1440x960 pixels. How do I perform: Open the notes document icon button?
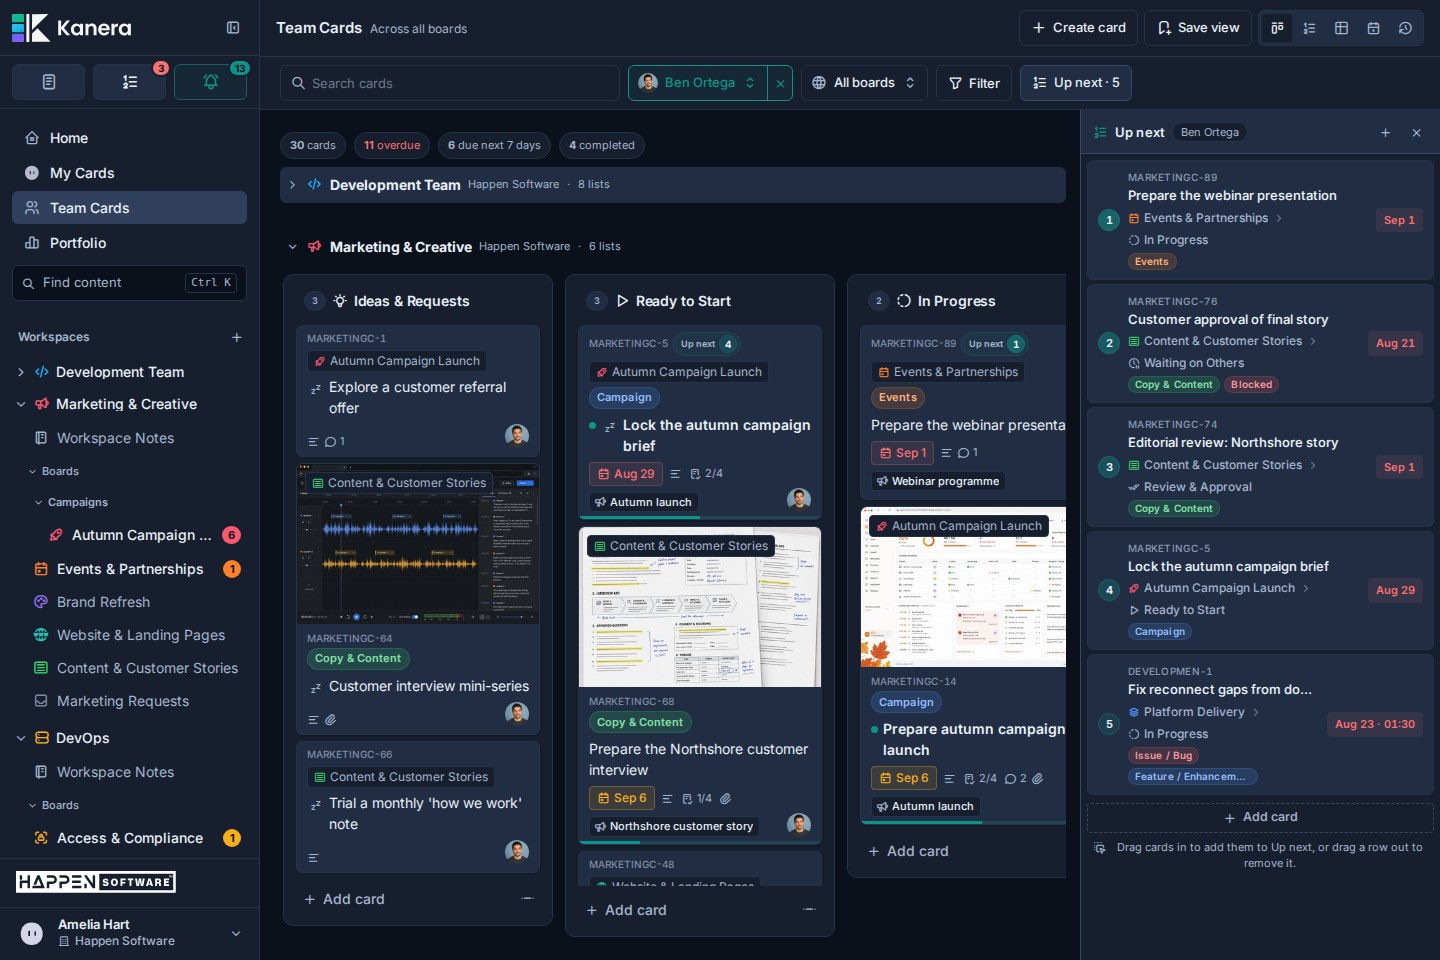click(x=48, y=82)
